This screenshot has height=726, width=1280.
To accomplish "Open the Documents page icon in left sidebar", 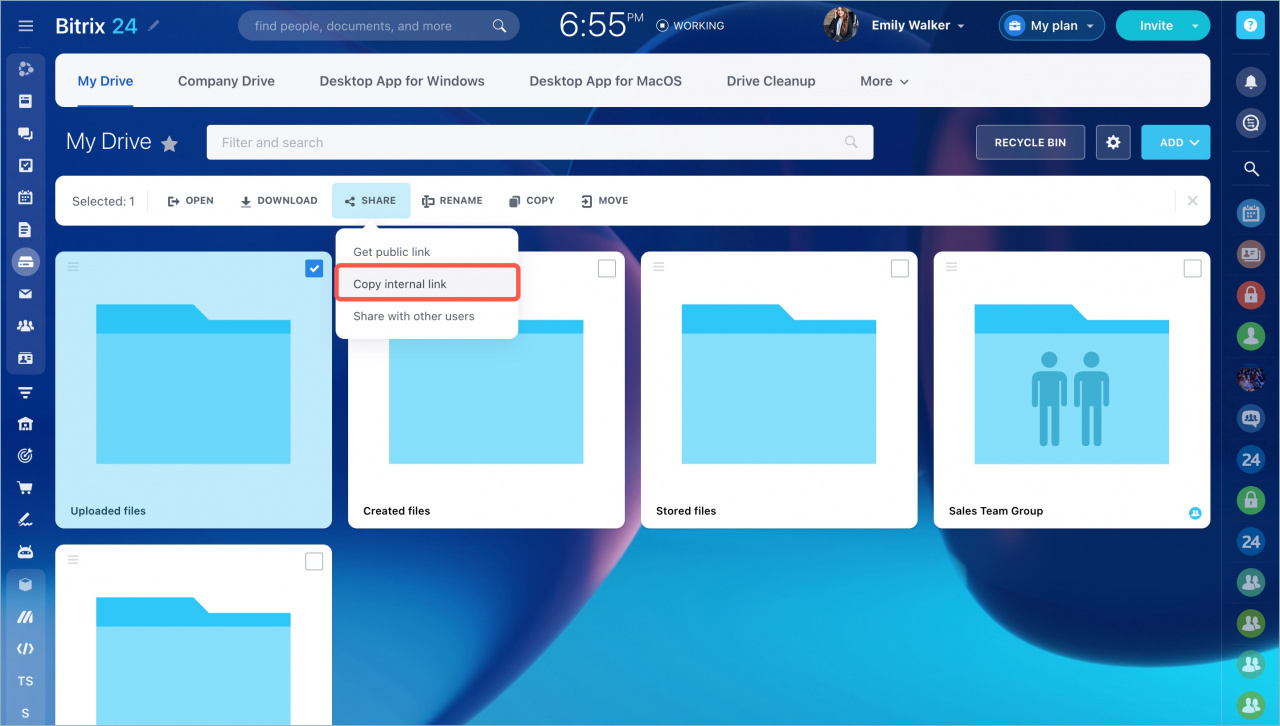I will tap(26, 230).
